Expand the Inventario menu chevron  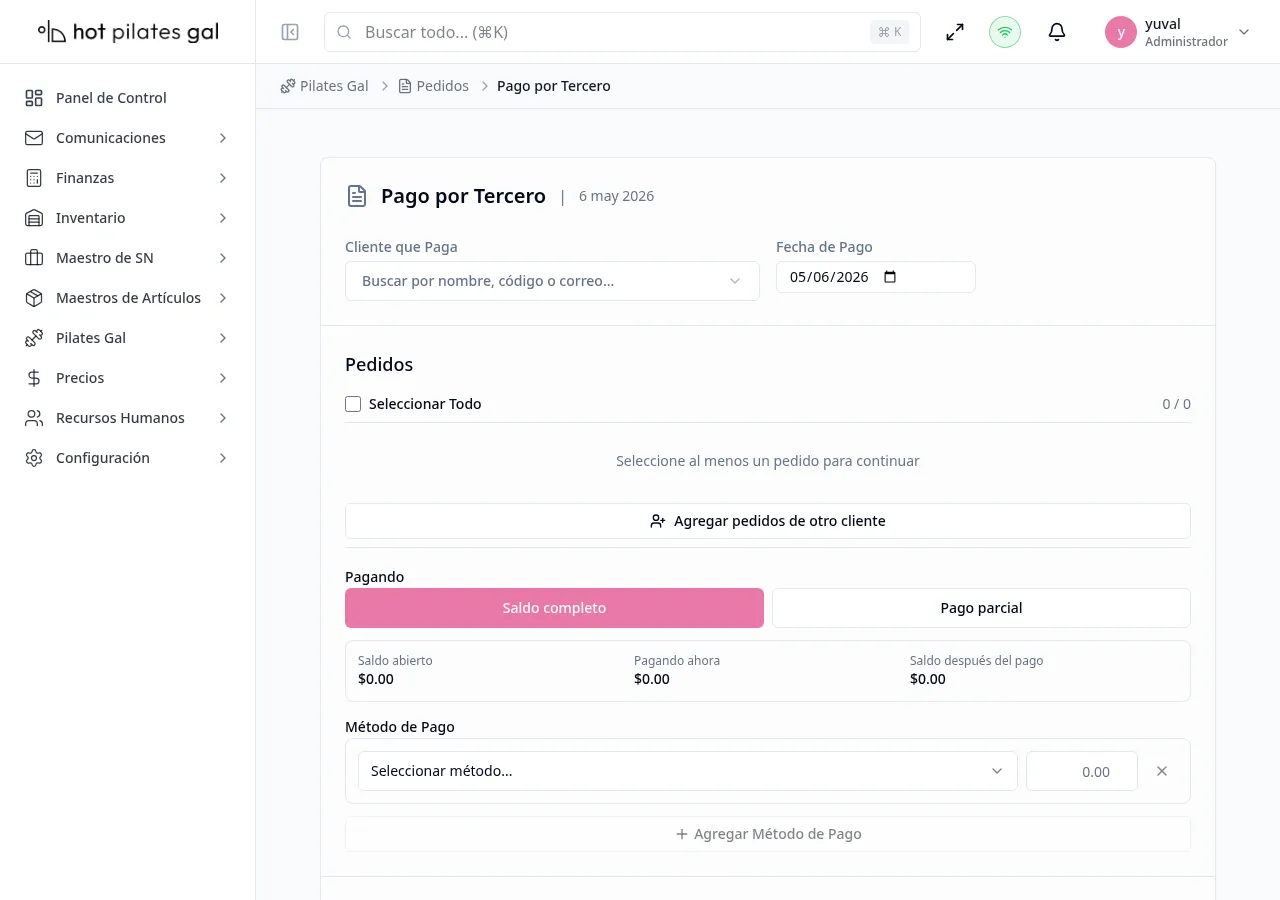[223, 218]
